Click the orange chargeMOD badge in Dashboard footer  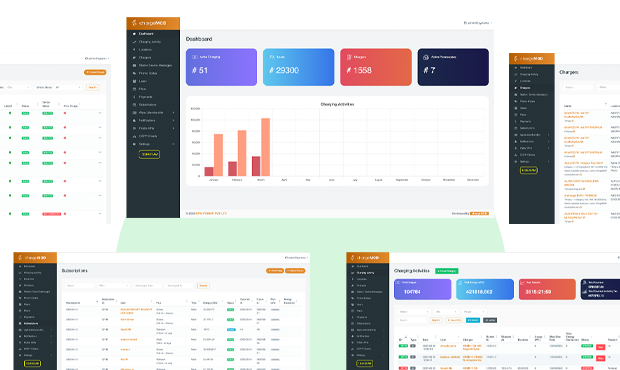pyautogui.click(x=479, y=213)
